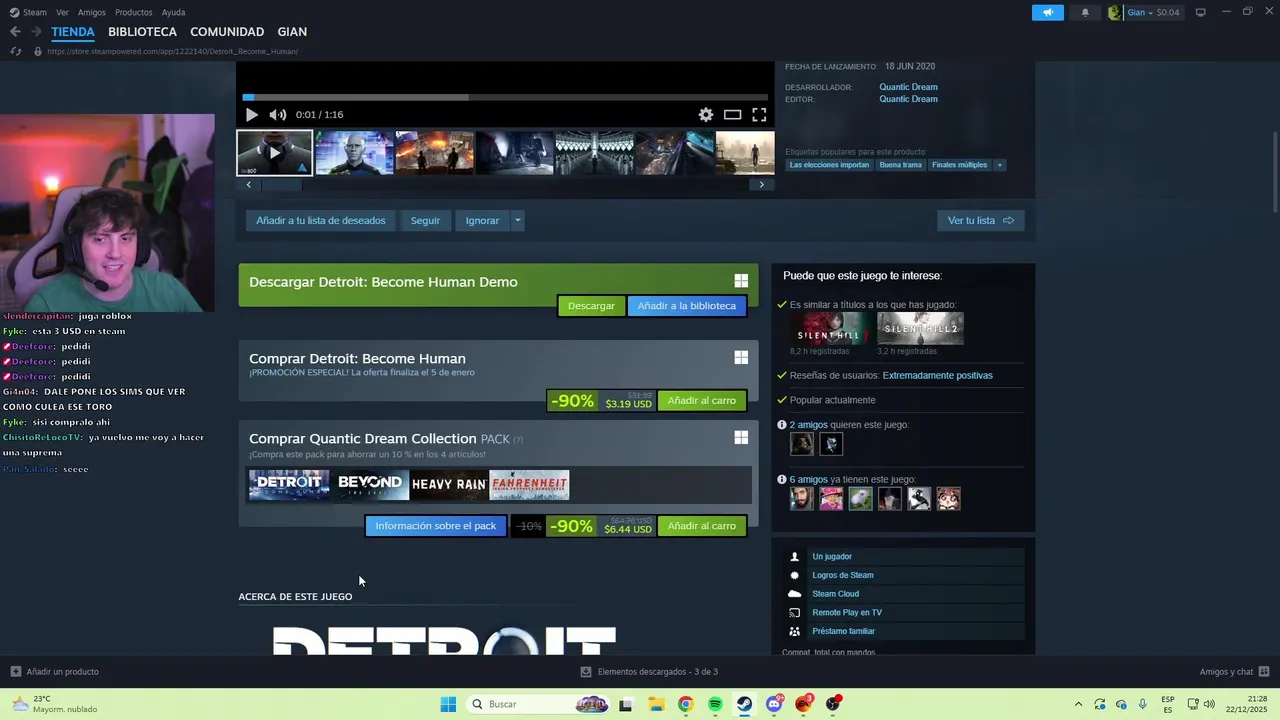Switch to the BIBLIOTECA tab
The image size is (1280, 720).
pyautogui.click(x=142, y=32)
